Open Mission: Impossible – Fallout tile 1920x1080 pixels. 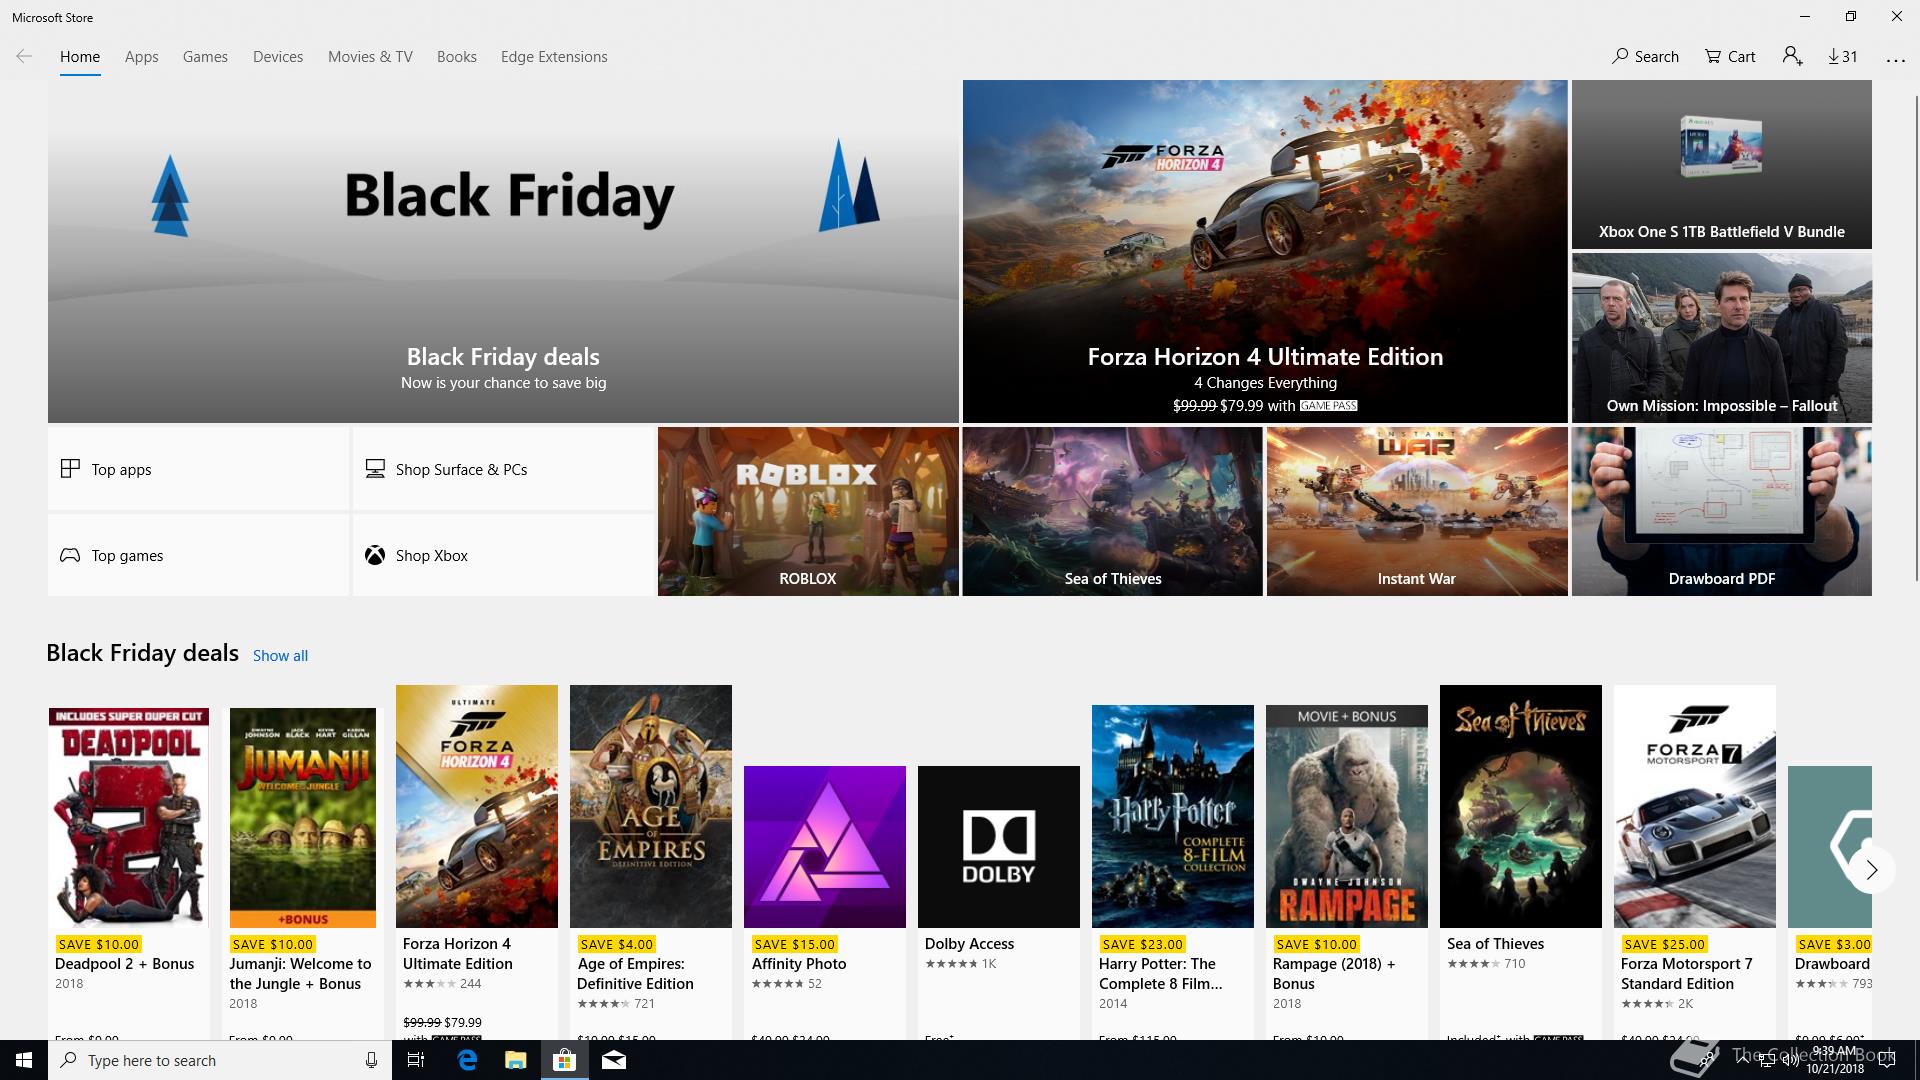pyautogui.click(x=1721, y=338)
